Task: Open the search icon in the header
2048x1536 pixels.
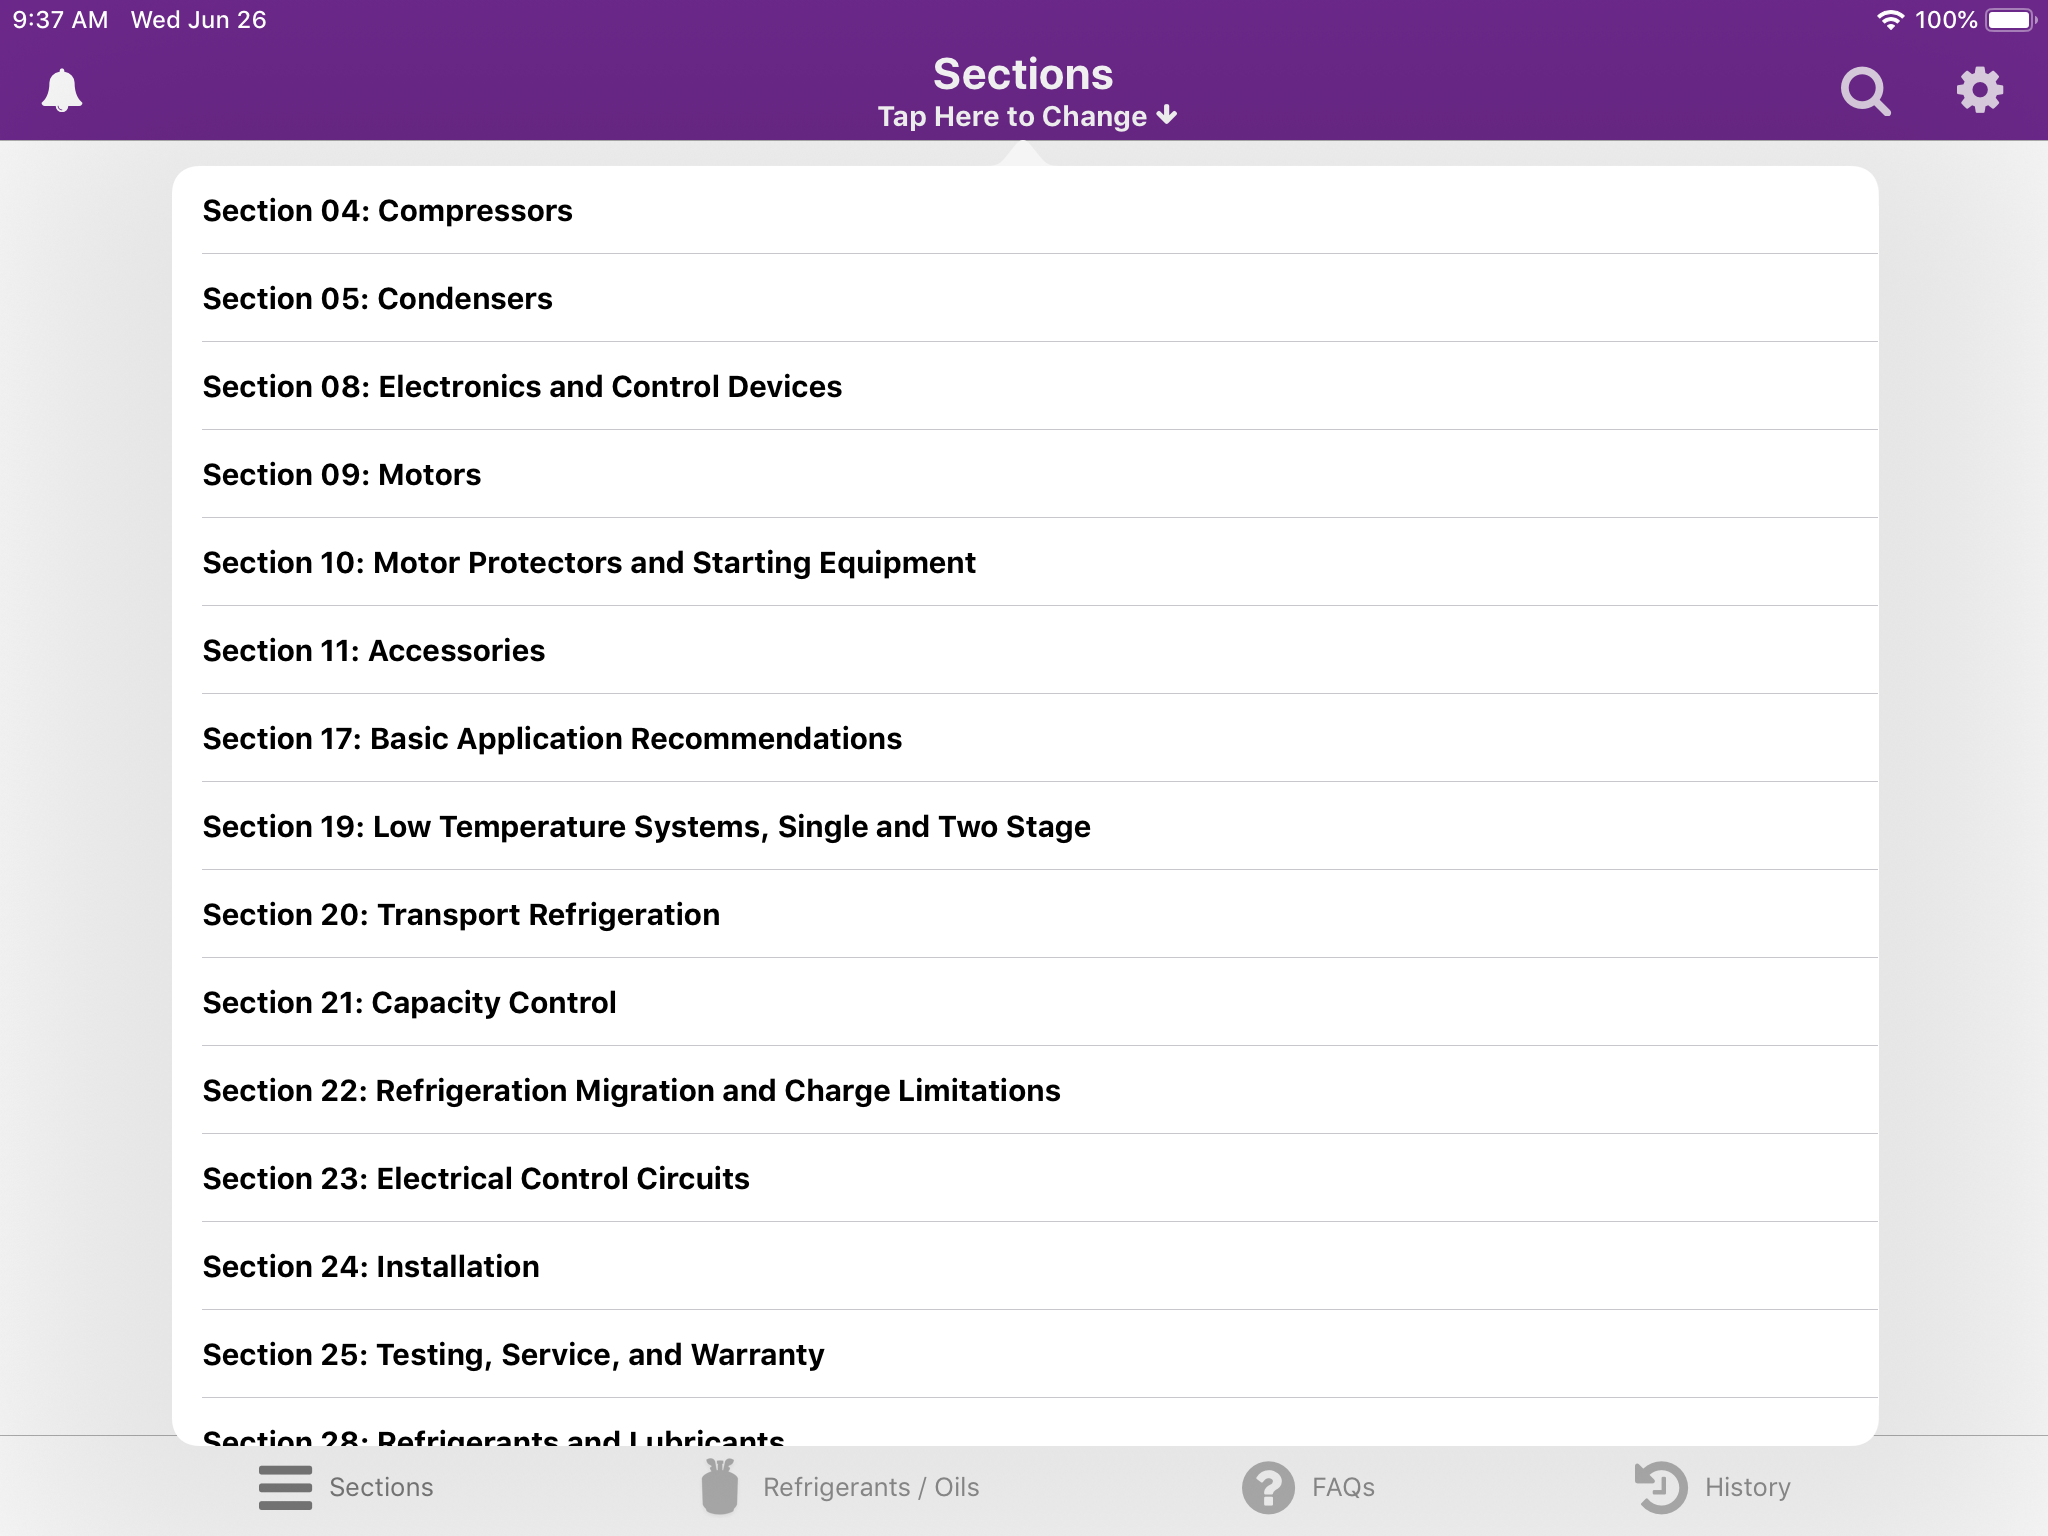Action: [1865, 89]
